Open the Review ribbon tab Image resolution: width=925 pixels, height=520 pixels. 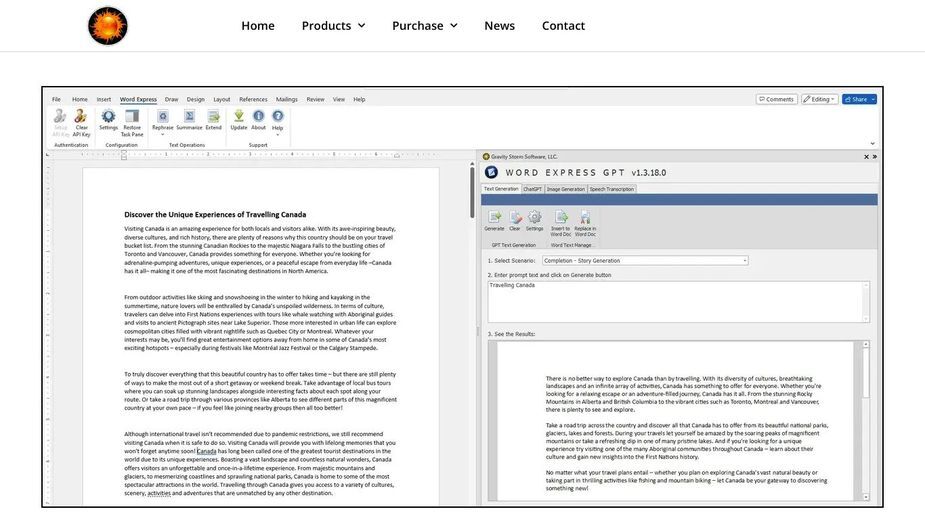click(x=315, y=99)
